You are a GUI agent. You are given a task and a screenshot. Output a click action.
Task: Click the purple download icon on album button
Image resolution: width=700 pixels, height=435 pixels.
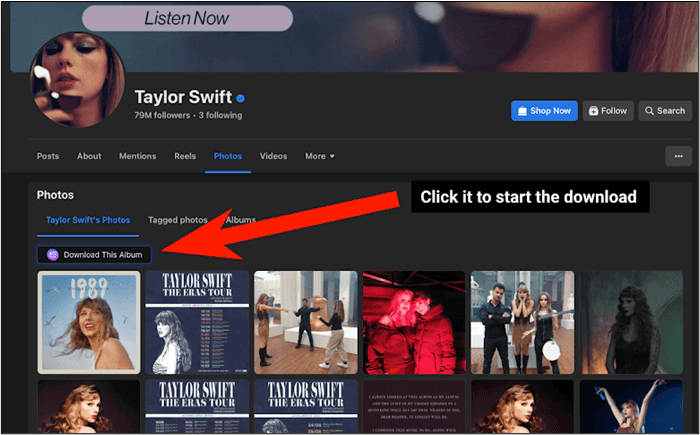click(x=53, y=255)
